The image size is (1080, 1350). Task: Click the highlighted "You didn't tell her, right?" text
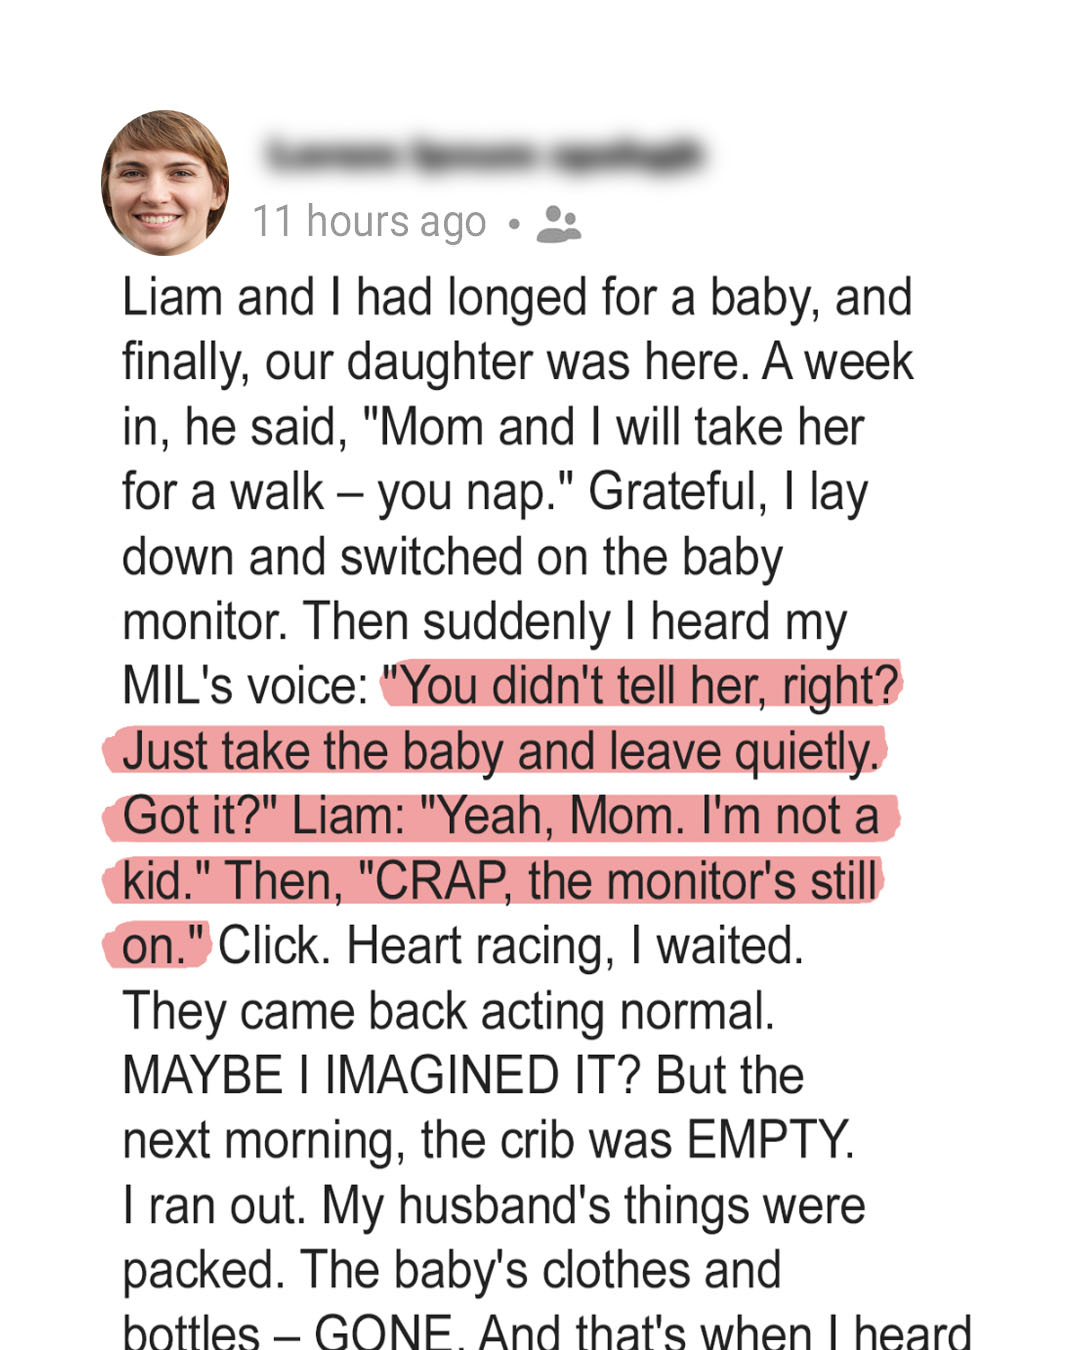coord(642,686)
